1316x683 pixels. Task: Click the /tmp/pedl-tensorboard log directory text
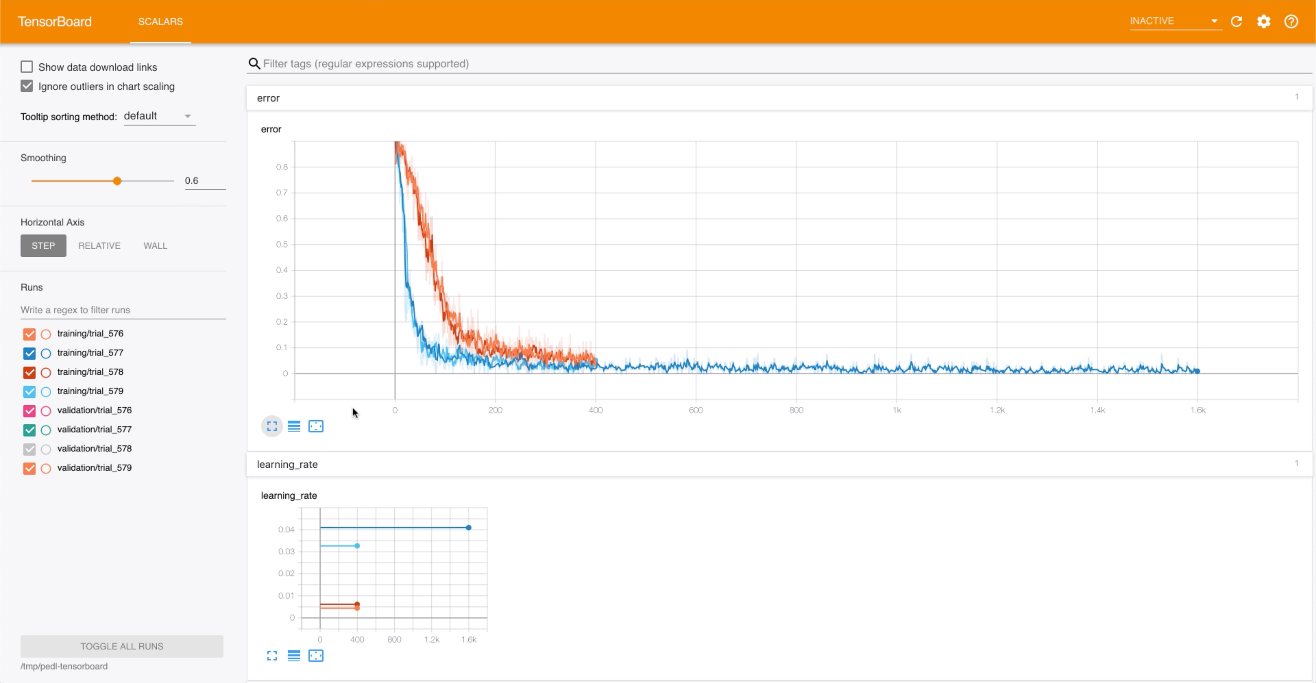click(x=64, y=666)
